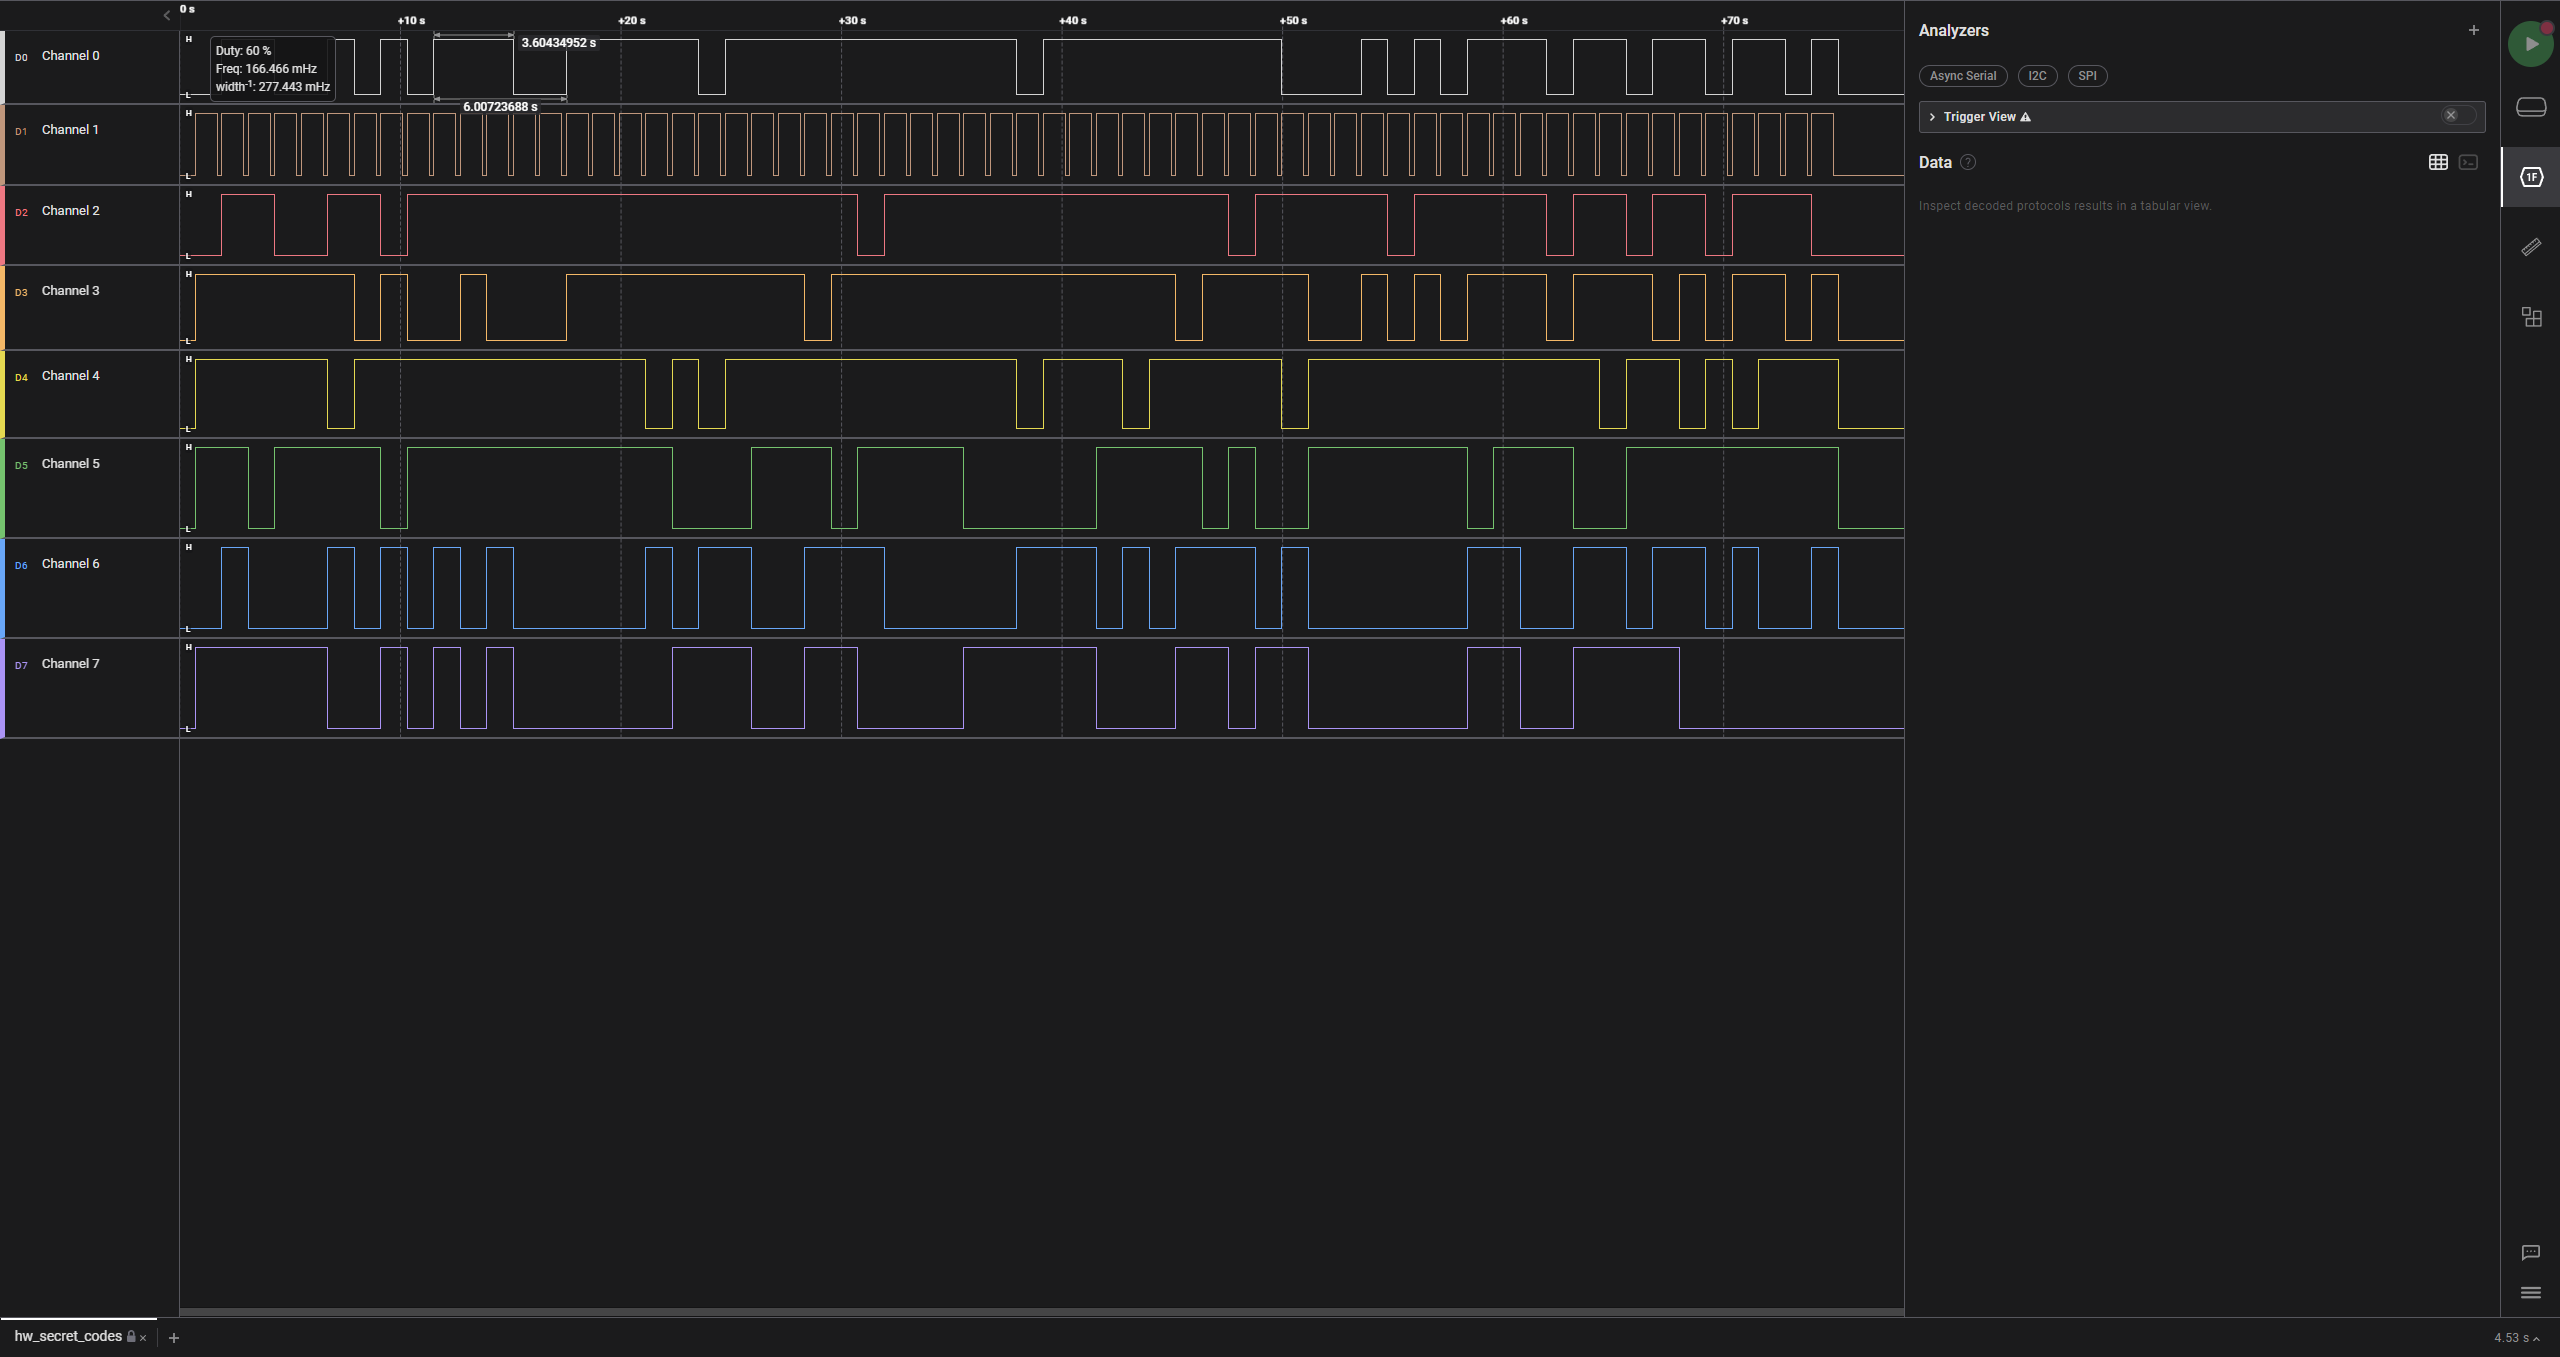This screenshot has width=2560, height=1357.
Task: Switch Data panel to terminal view
Action: (2468, 162)
